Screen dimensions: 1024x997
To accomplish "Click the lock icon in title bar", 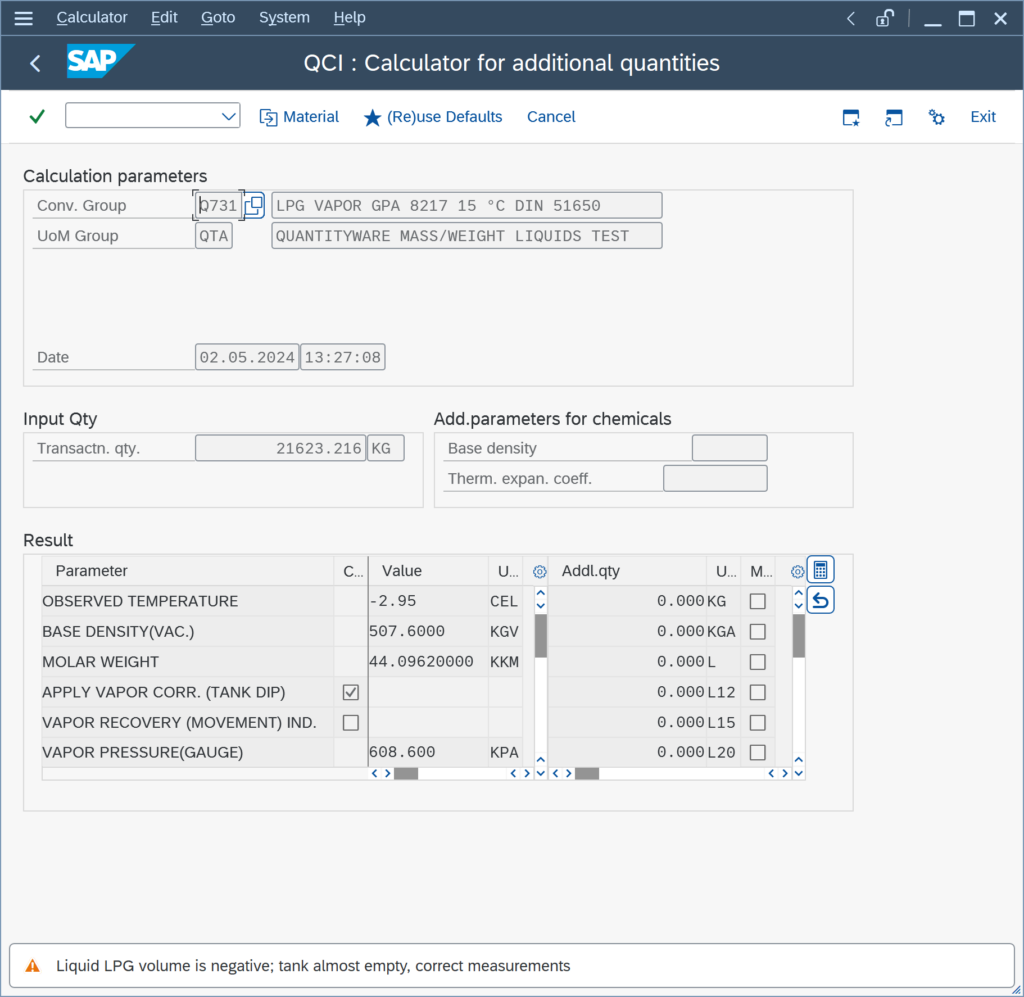I will (884, 18).
